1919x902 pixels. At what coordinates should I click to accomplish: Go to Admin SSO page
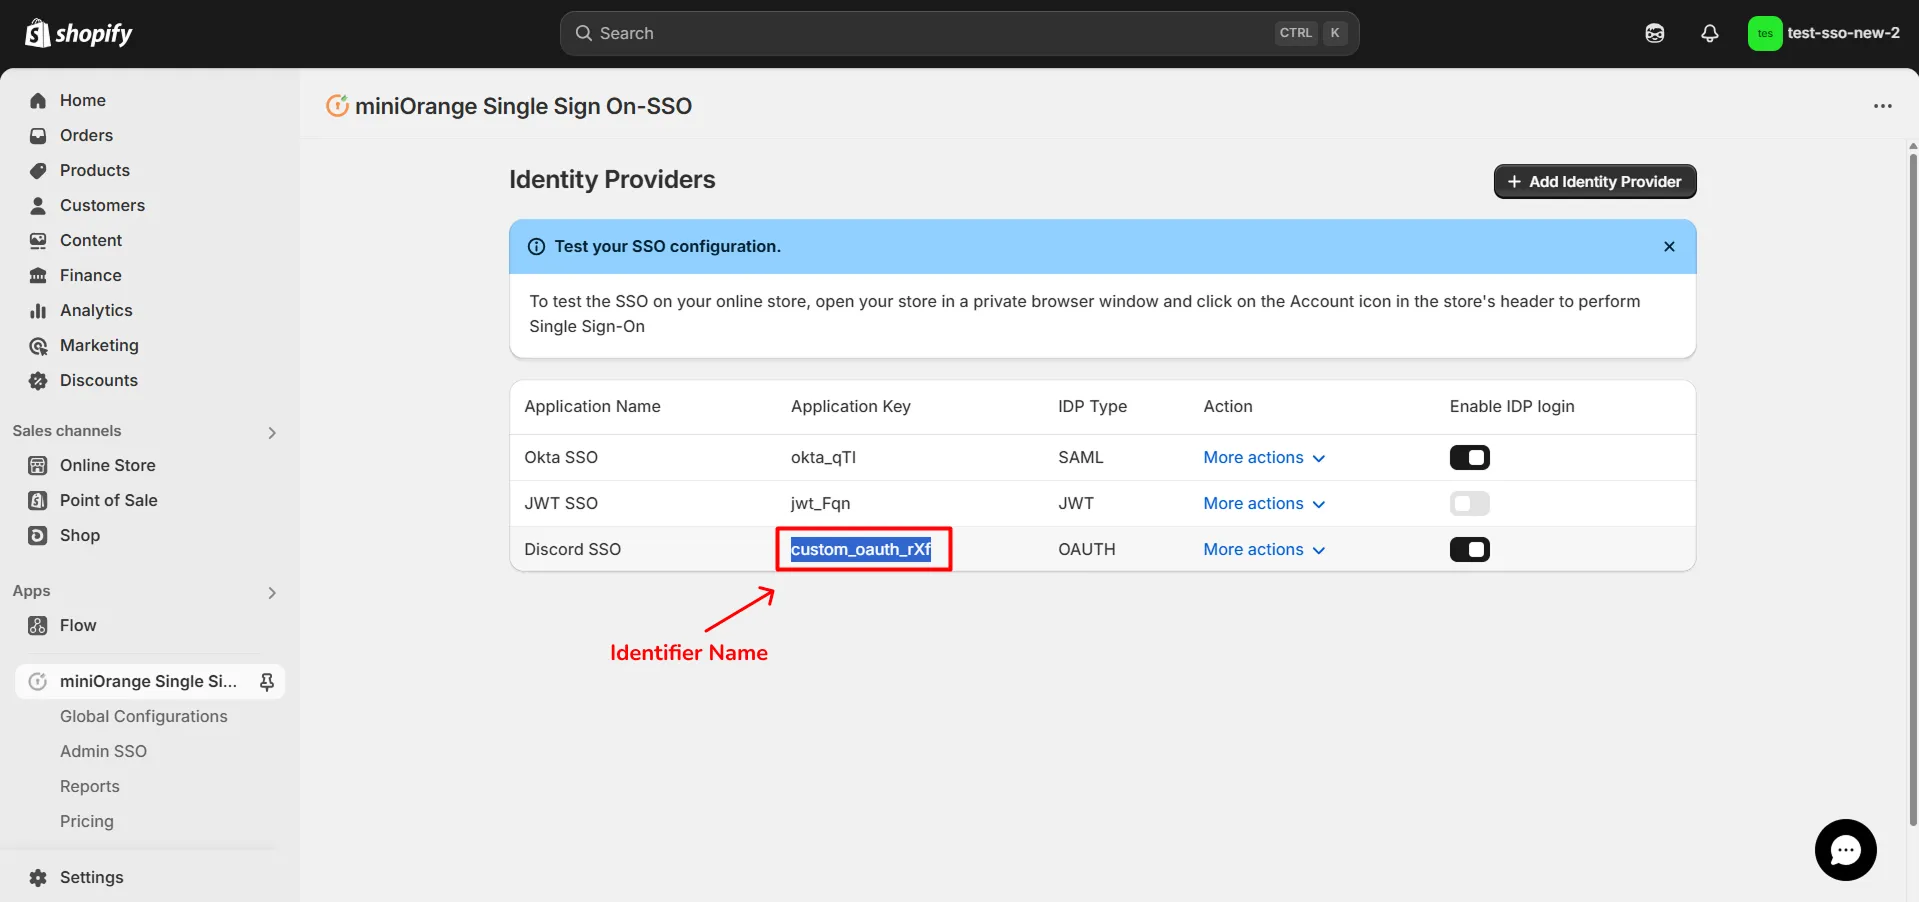click(103, 751)
